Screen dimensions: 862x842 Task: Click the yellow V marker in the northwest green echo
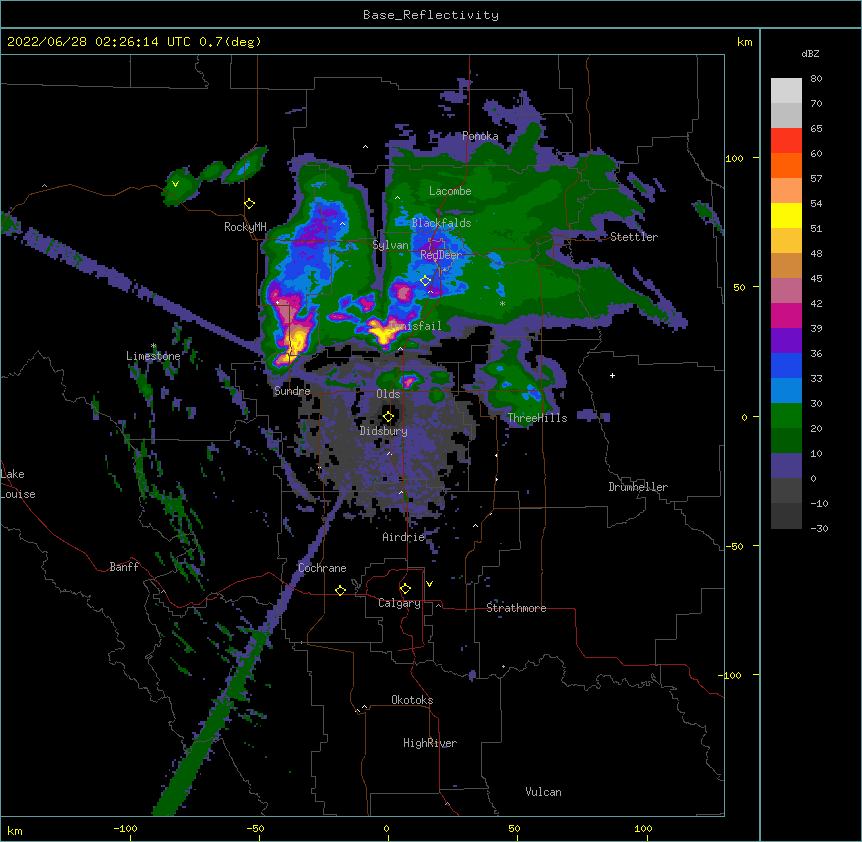(175, 184)
